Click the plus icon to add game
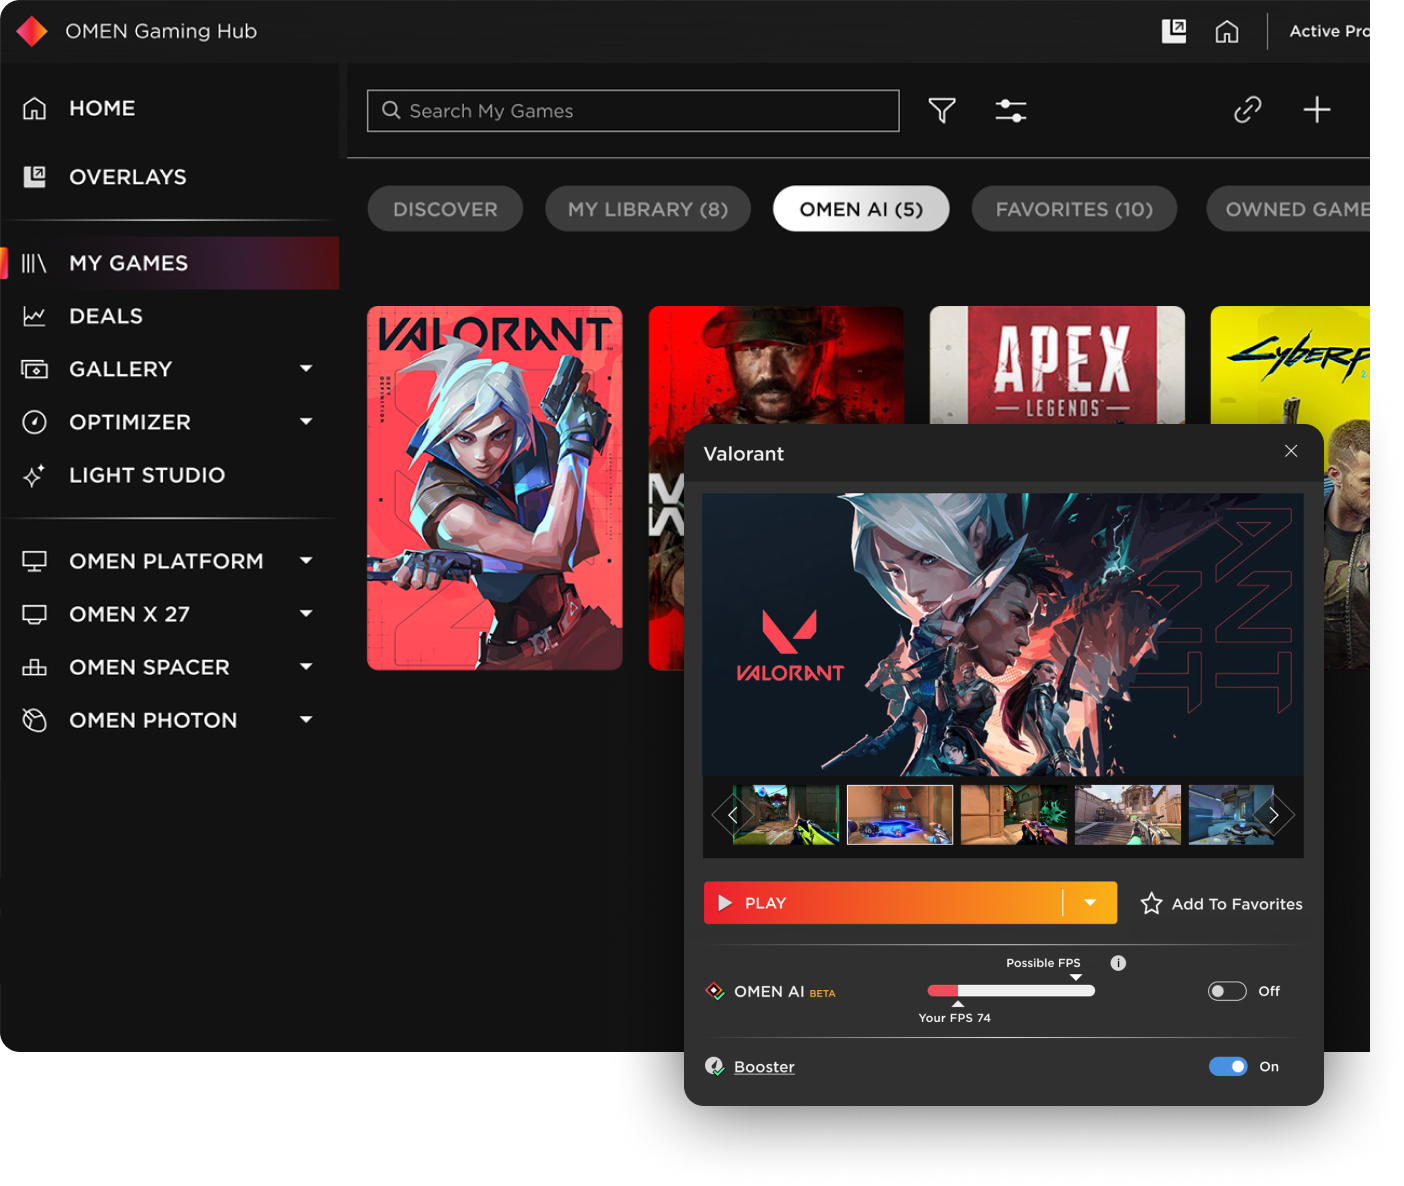Image resolution: width=1404 pixels, height=1186 pixels. (x=1316, y=109)
